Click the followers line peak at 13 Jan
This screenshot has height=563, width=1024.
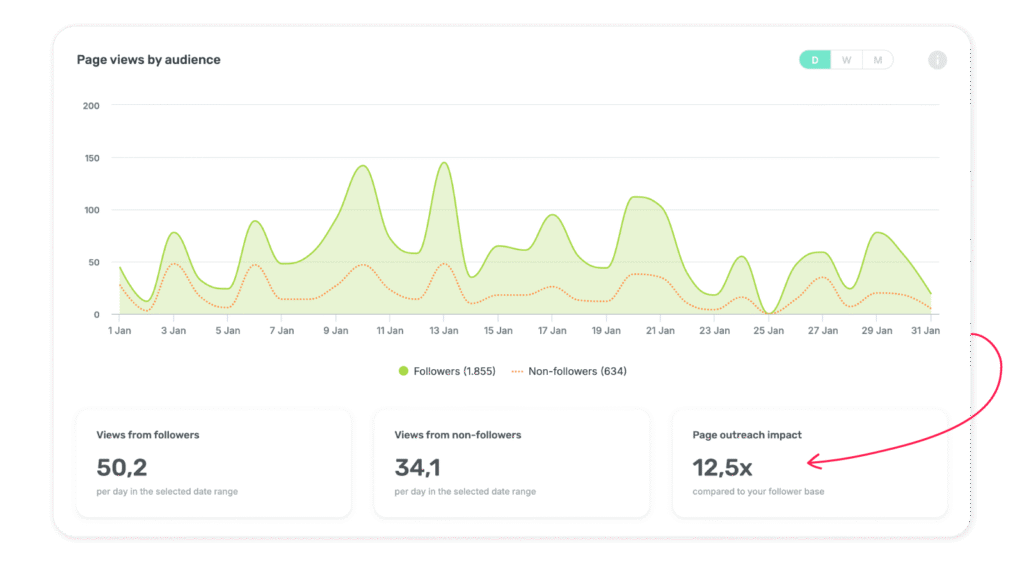443,163
